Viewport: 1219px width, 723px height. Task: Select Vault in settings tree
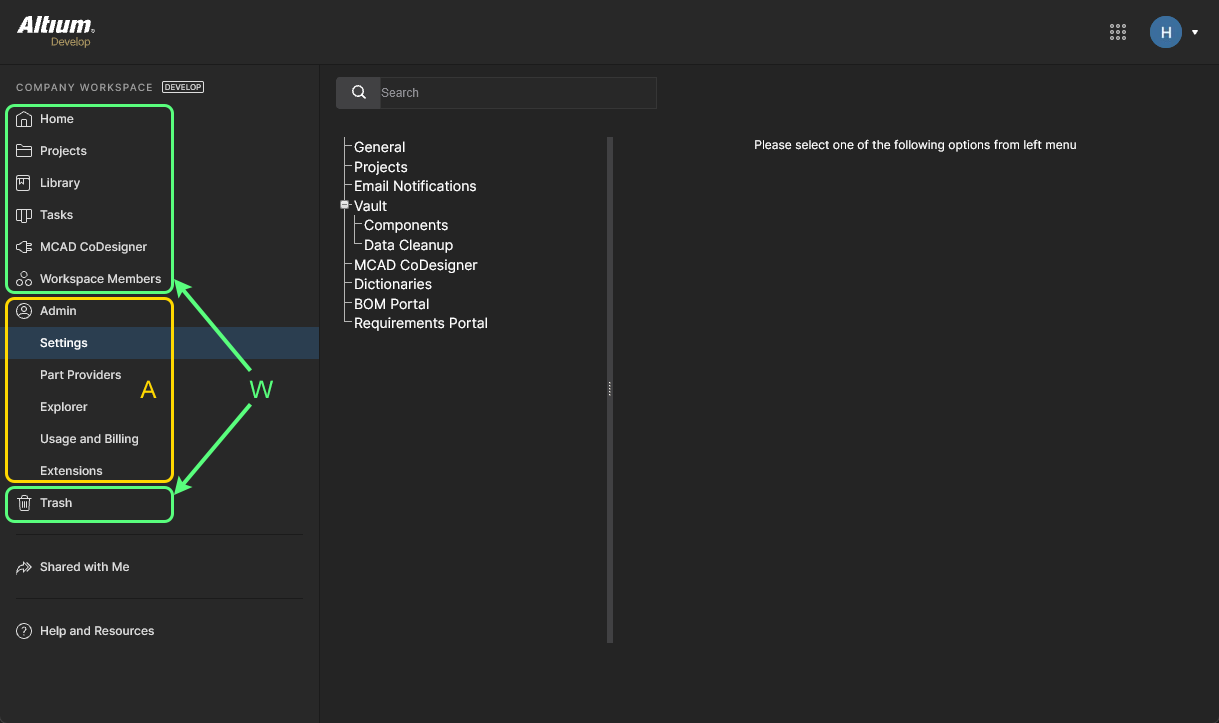370,206
